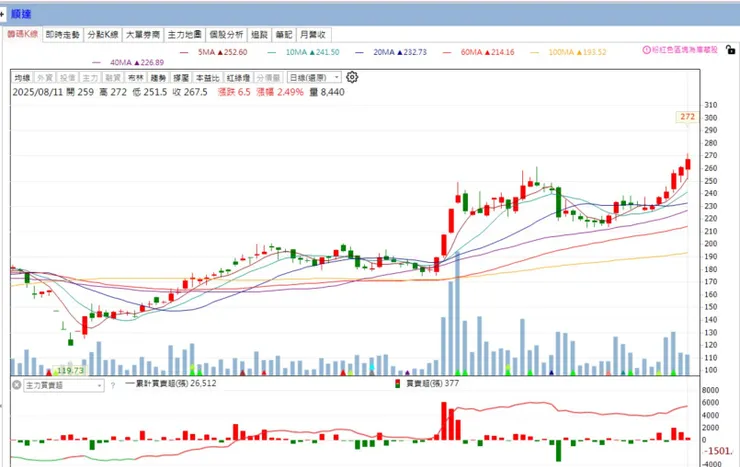Click the tallest red 主力買賣超 bar

444,421
